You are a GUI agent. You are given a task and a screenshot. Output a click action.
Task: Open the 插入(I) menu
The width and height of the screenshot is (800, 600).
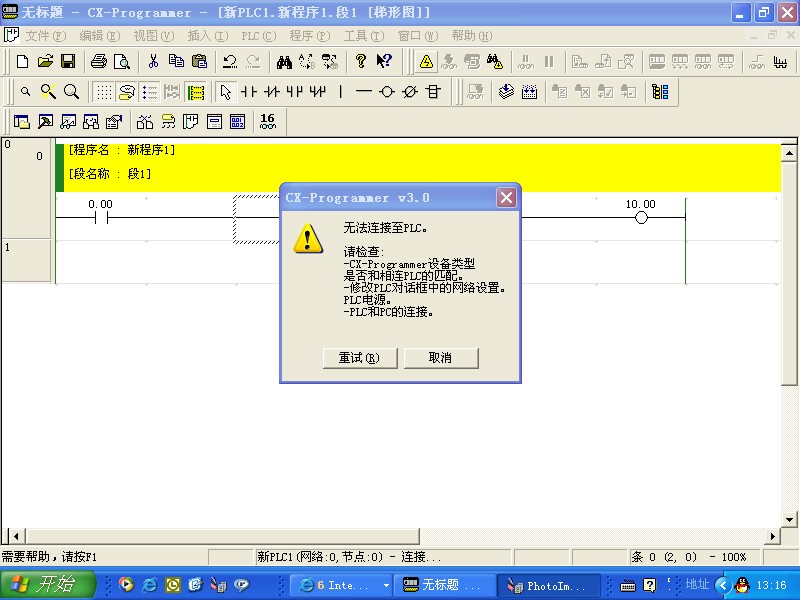pyautogui.click(x=208, y=36)
